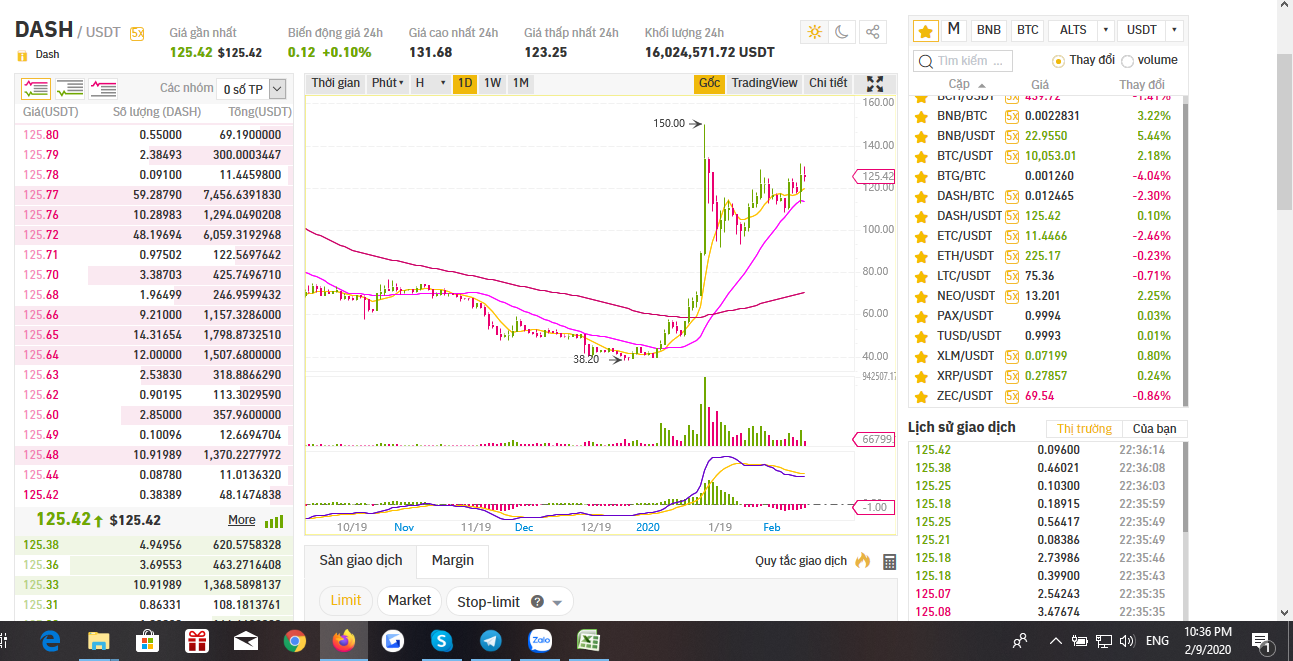Unfavorite XRP/USDT star icon

point(922,376)
